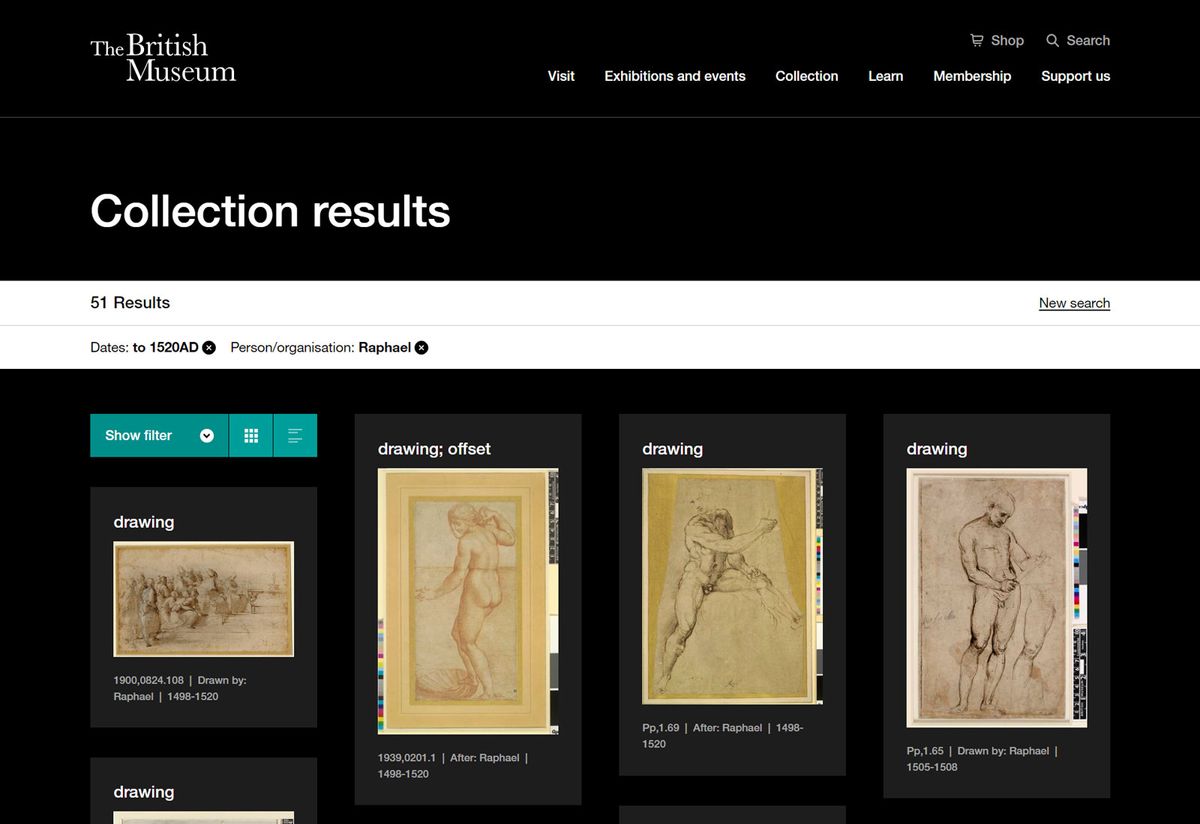Viewport: 1200px width, 824px height.
Task: Remove the Raphael person filter
Action: [x=421, y=347]
